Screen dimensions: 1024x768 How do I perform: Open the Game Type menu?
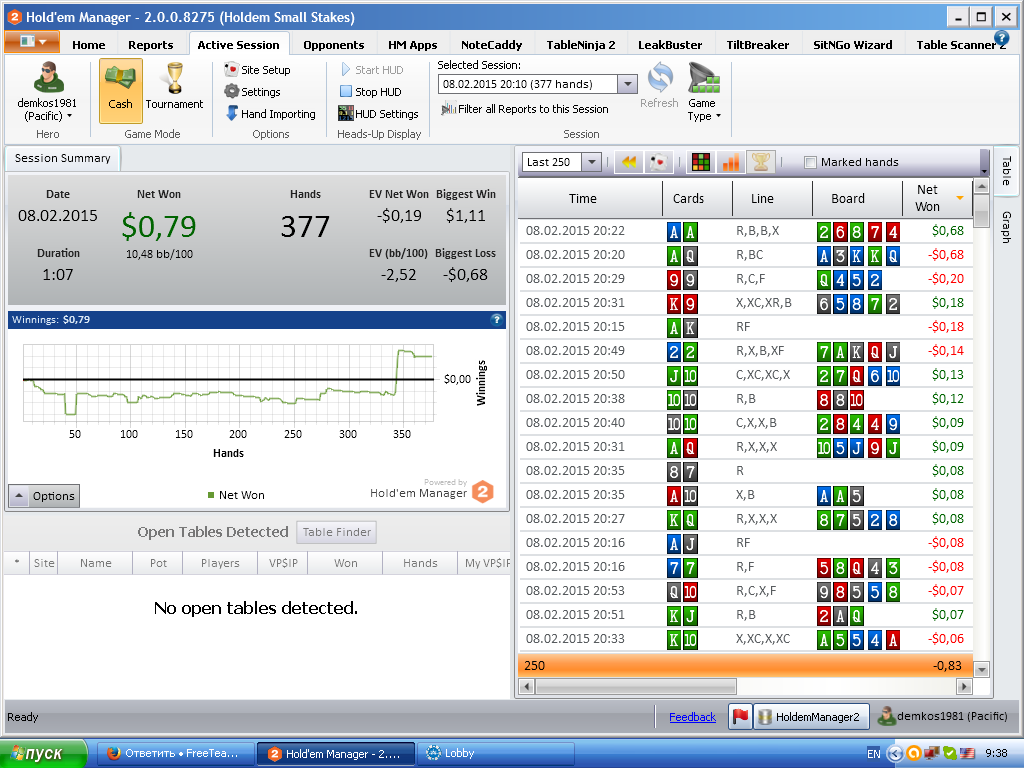click(703, 92)
